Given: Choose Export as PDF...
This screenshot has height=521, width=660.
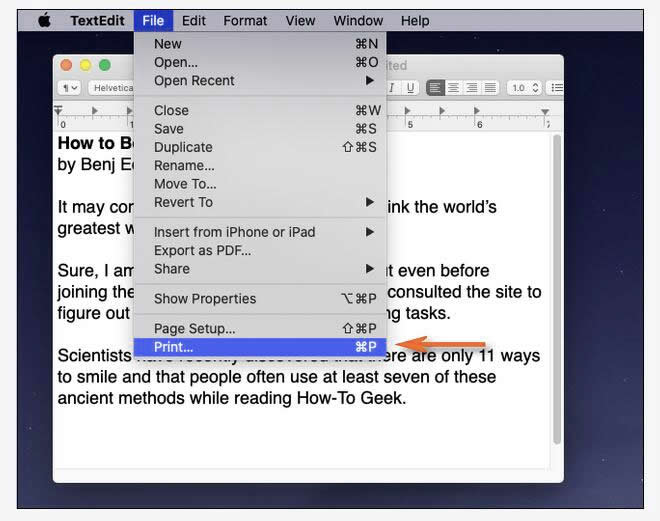Looking at the screenshot, I should 260,250.
